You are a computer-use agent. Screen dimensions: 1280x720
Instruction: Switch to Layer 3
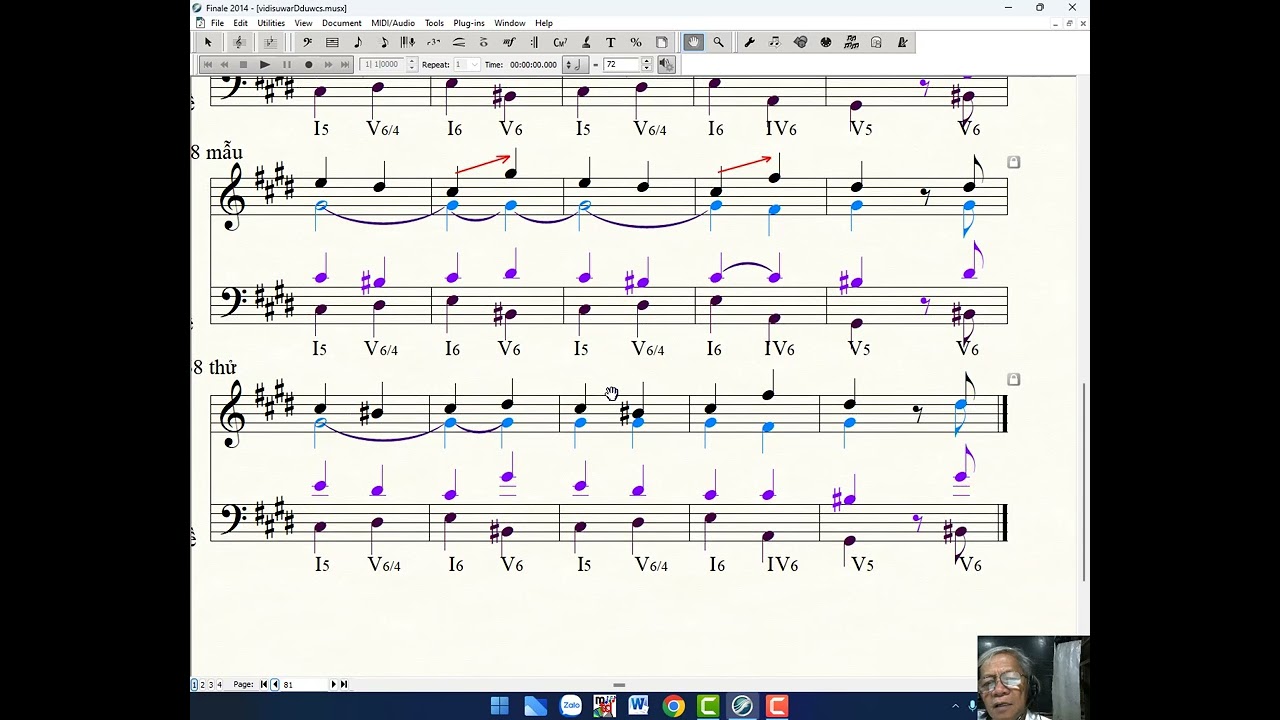point(211,684)
